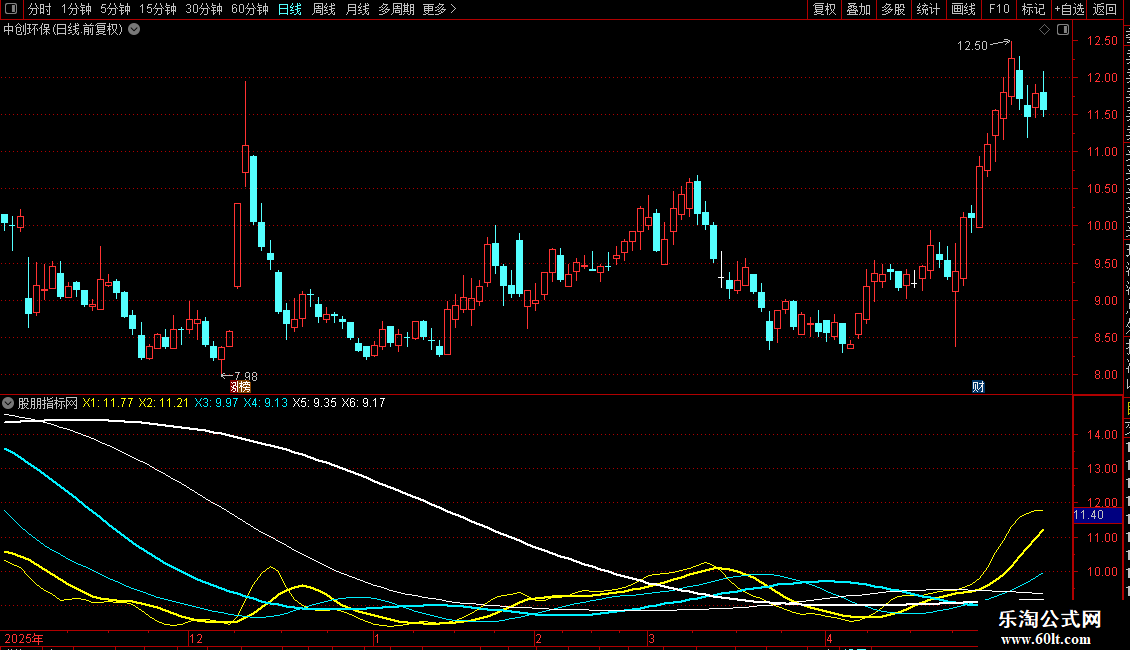
Task: Click the 标记 mark button
Action: (x=1033, y=9)
